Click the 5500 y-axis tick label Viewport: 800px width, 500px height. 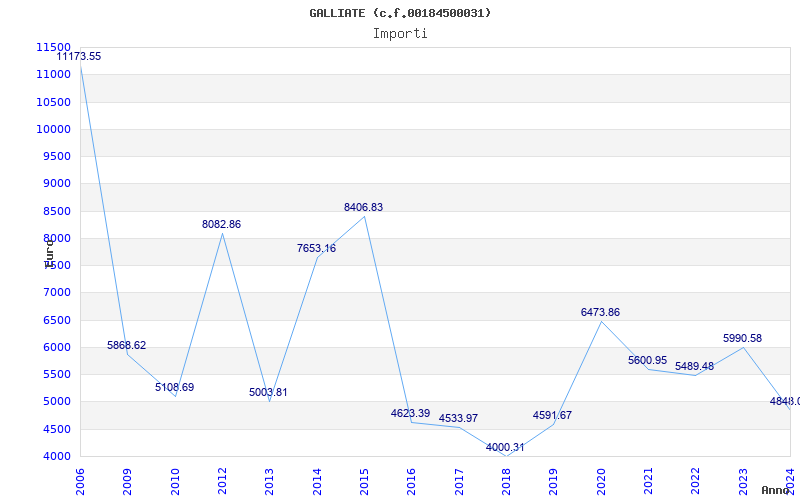tap(56, 374)
